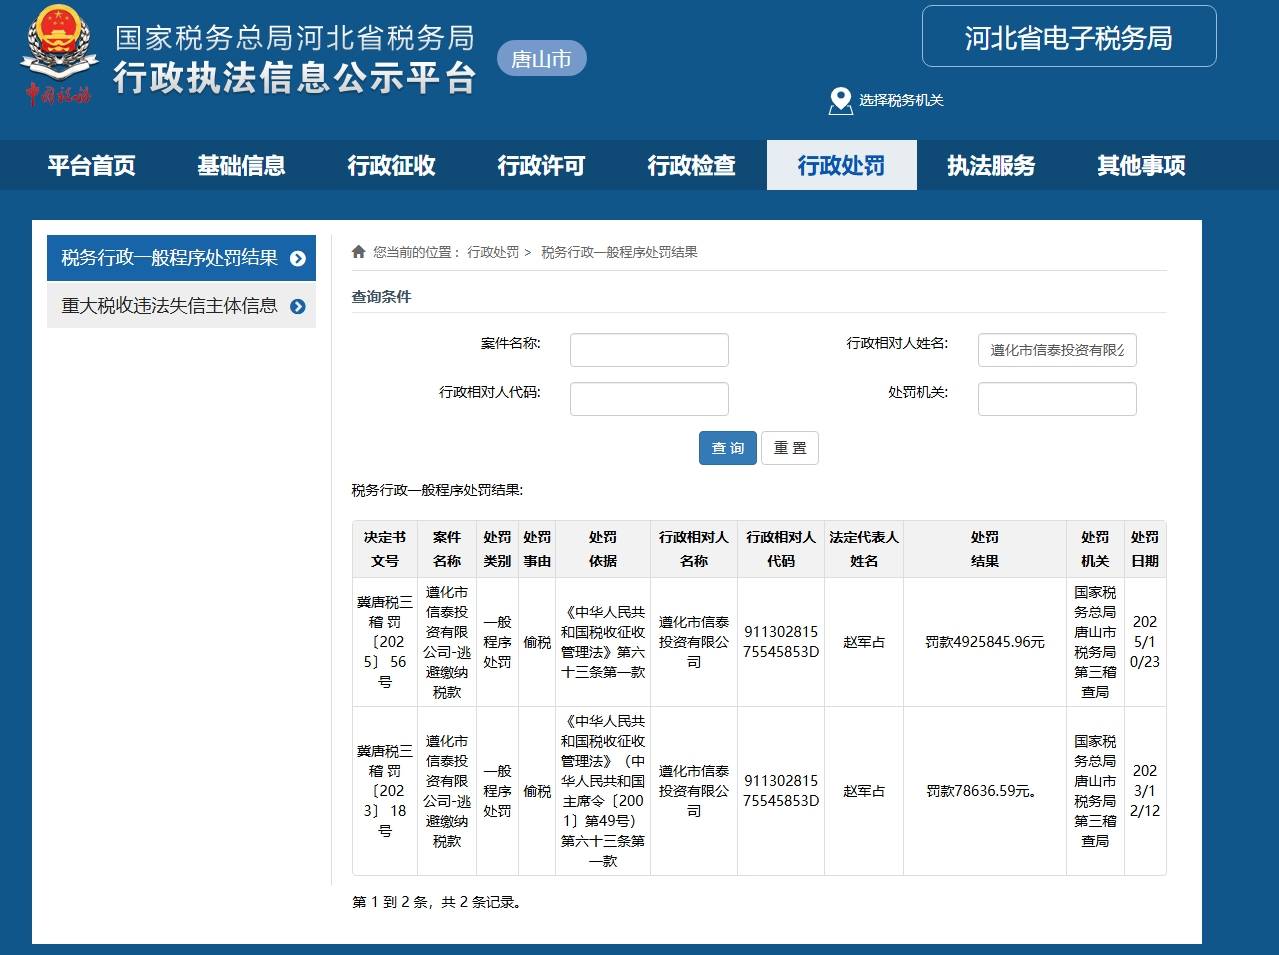Click the arrow icon on 重大税收违法失信主体信息
1279x955 pixels.
click(x=297, y=306)
